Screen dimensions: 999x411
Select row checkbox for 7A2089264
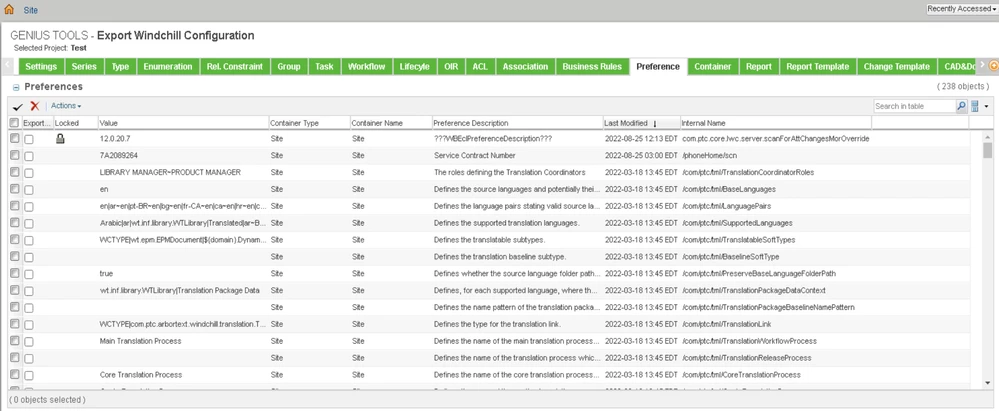coord(15,155)
